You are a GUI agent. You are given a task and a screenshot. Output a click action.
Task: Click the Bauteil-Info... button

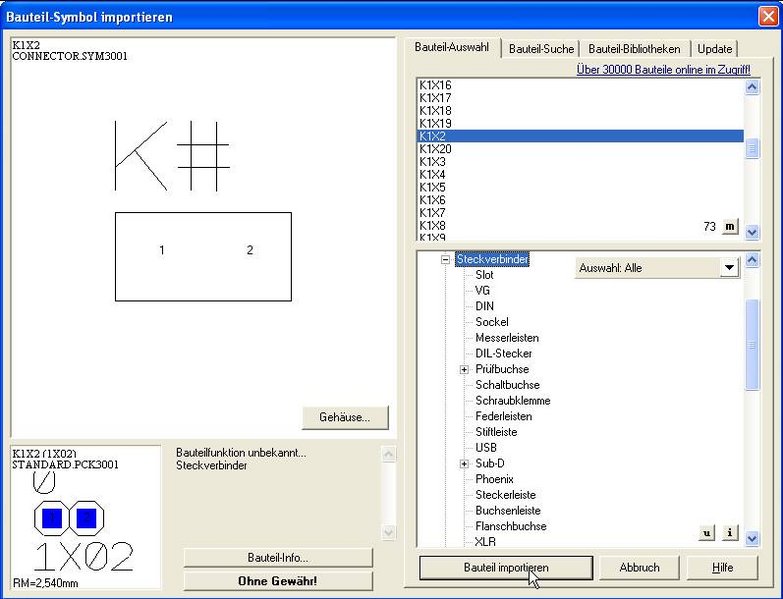277,557
